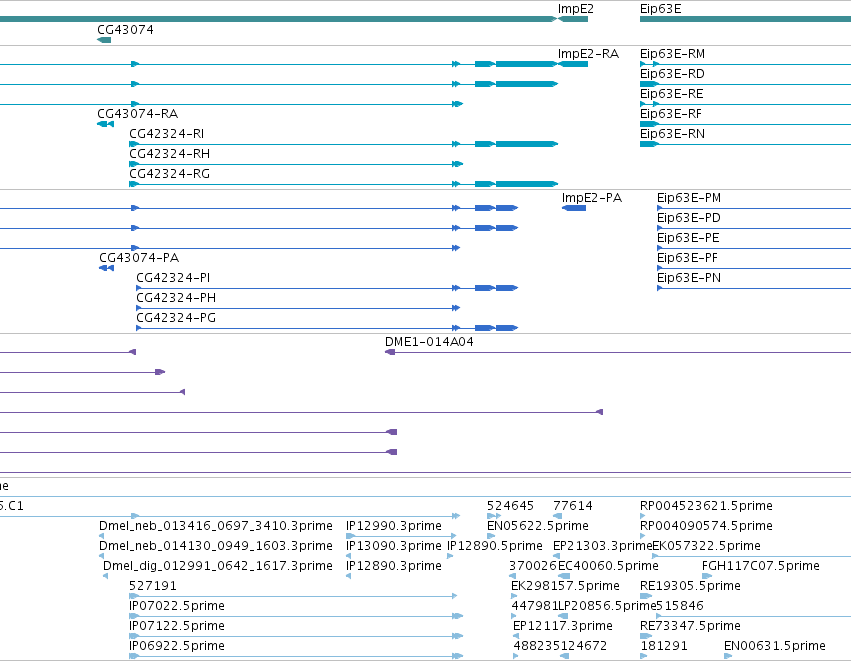Click the DME1-014A04 purple arrowhead
This screenshot has width=851, height=661.
(390, 353)
